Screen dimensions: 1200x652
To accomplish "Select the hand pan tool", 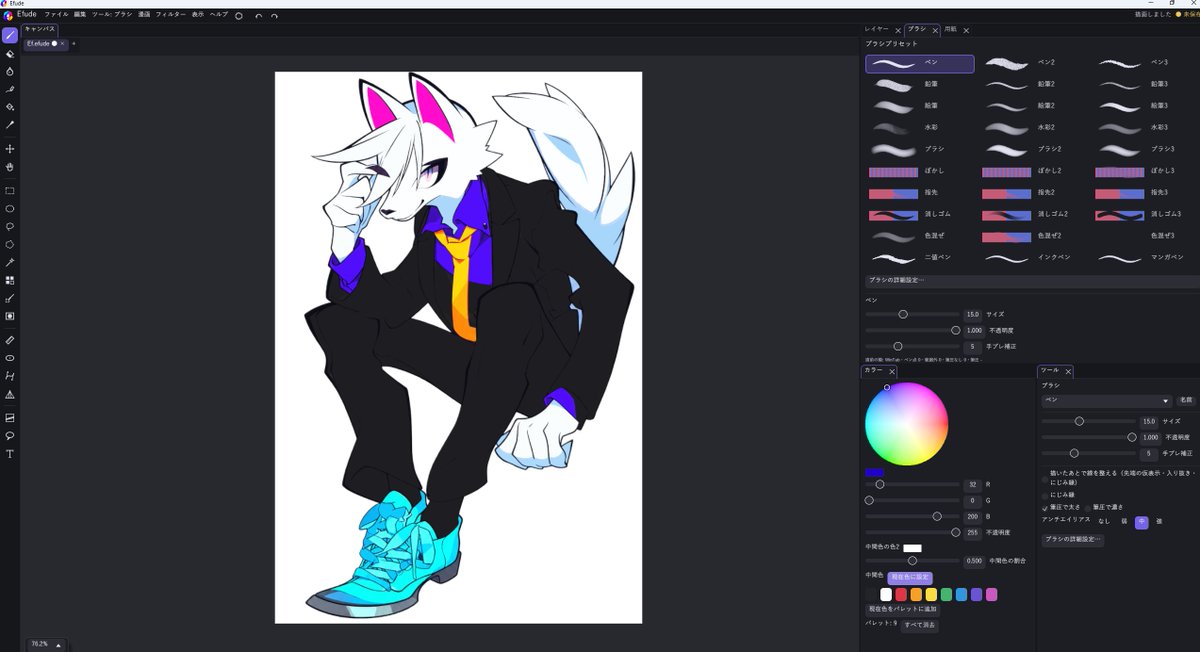I will (10, 167).
